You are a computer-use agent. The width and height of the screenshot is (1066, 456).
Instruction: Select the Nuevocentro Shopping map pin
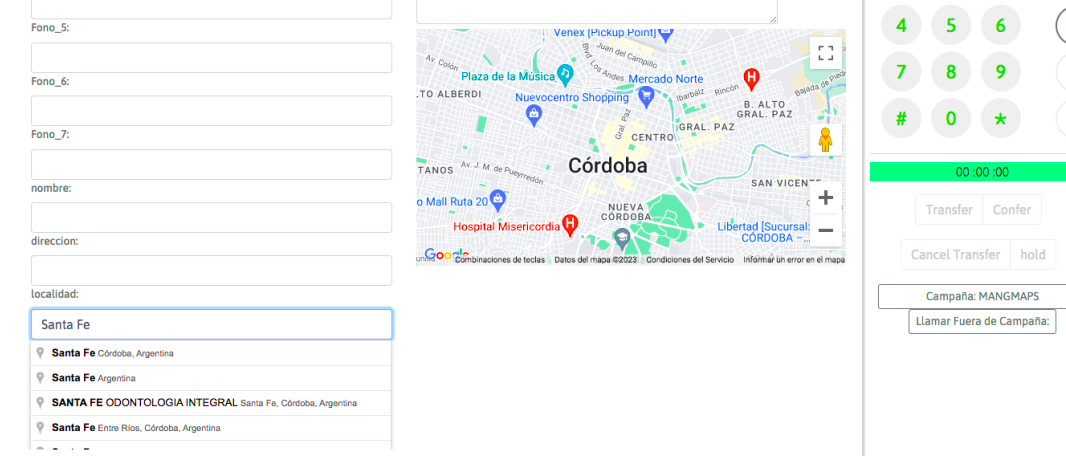(534, 114)
